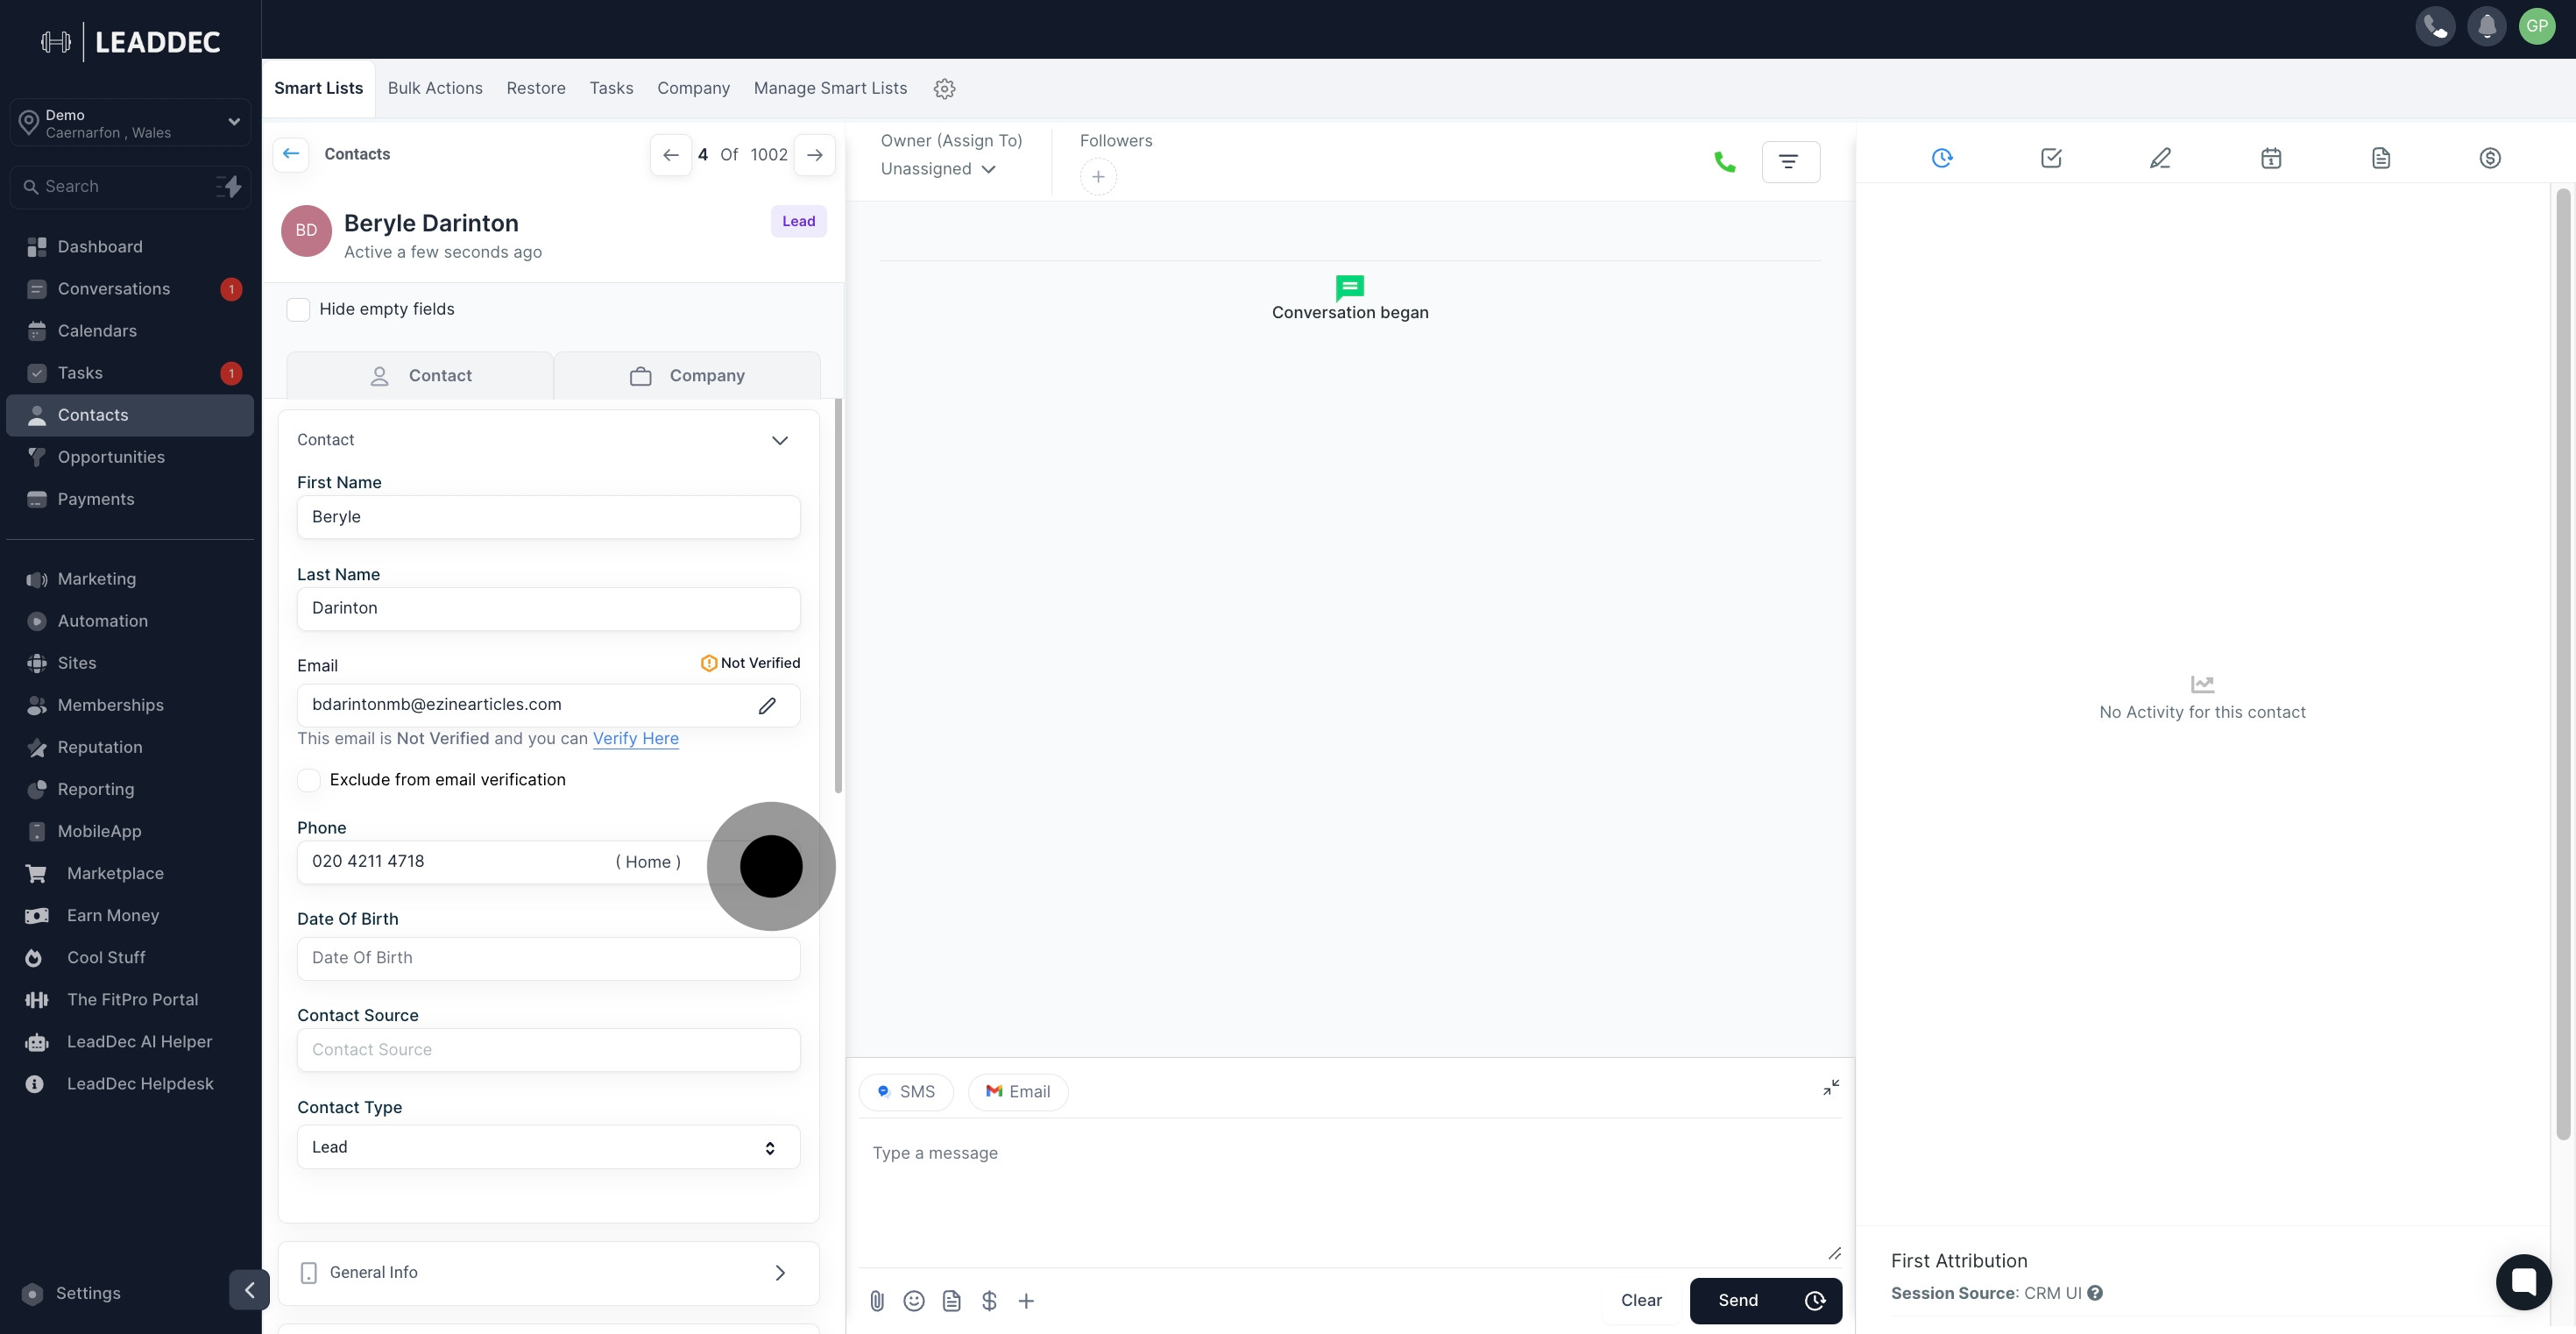Open Notes pencil icon in right panel
Image resolution: width=2576 pixels, height=1334 pixels.
coord(2160,158)
